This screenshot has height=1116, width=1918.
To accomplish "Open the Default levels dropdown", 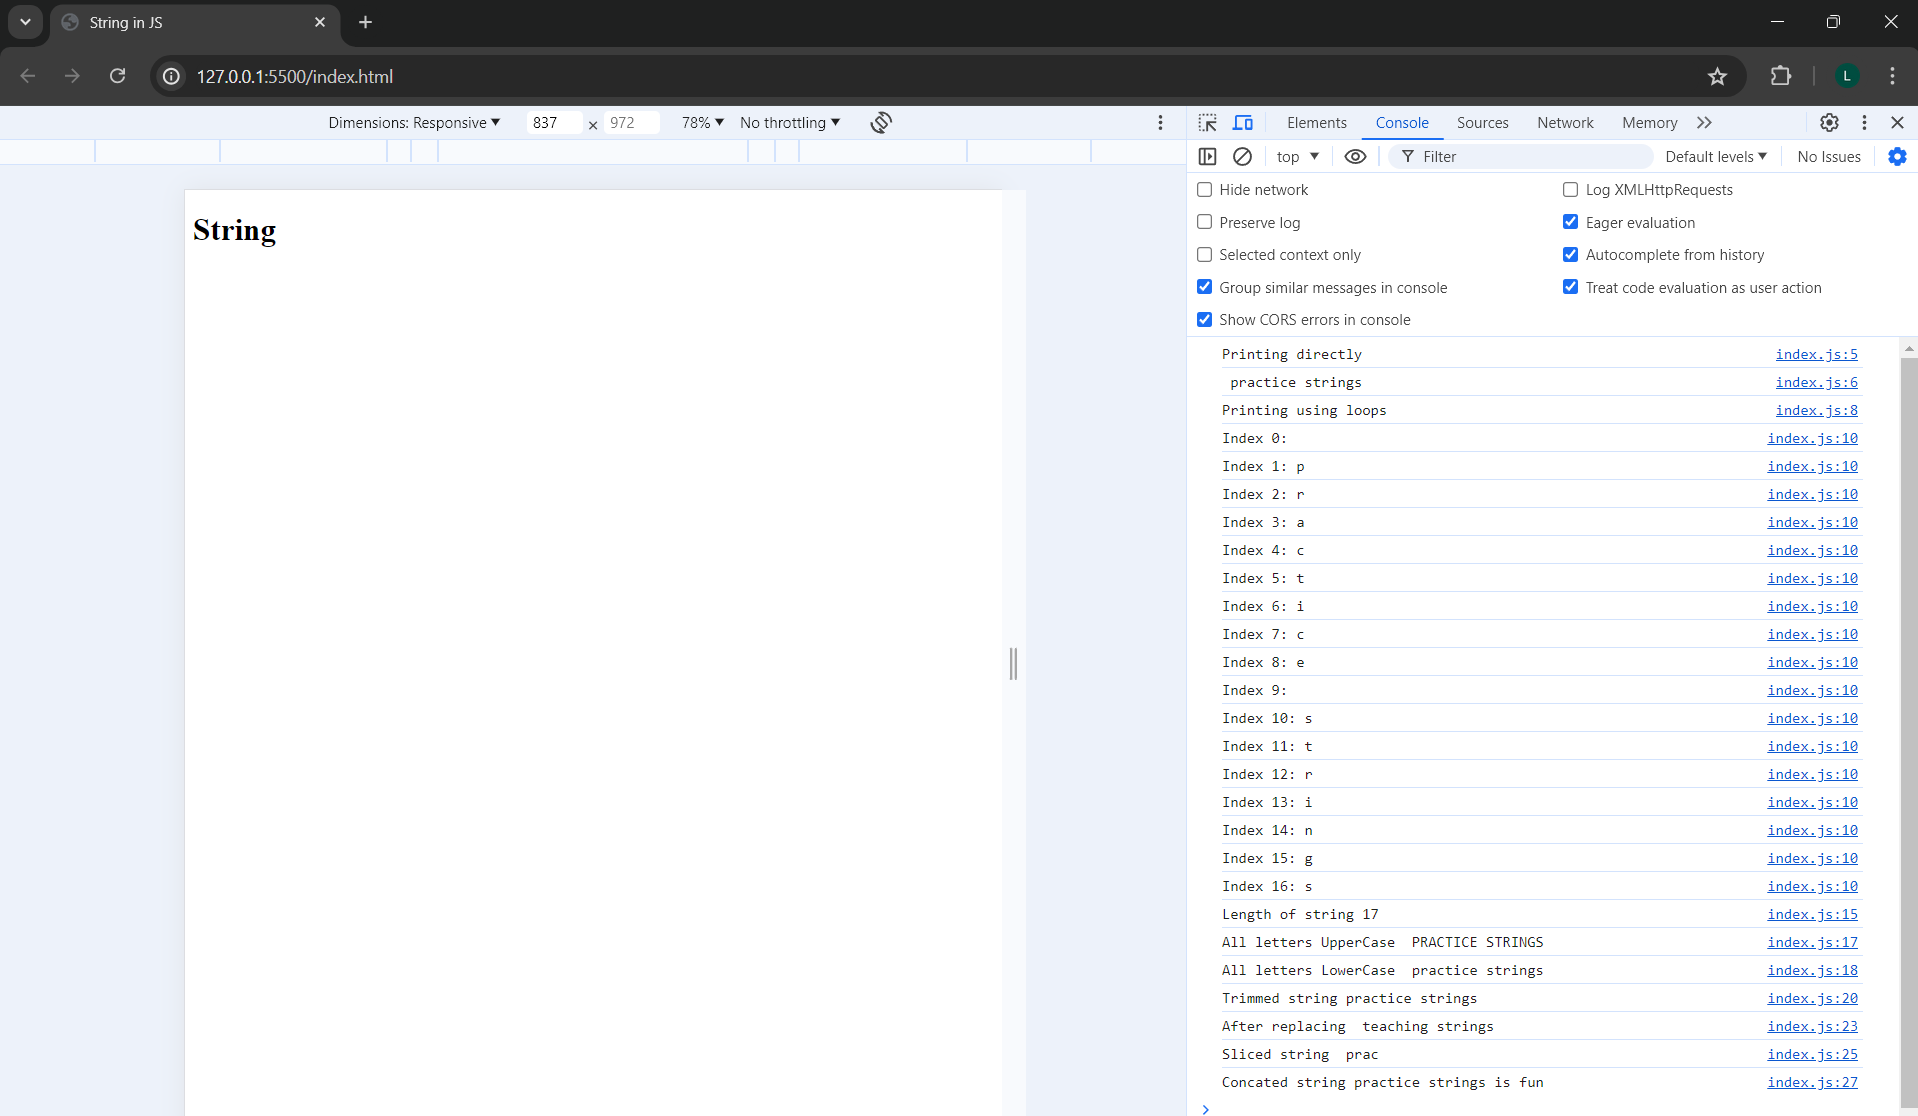I will (1715, 156).
